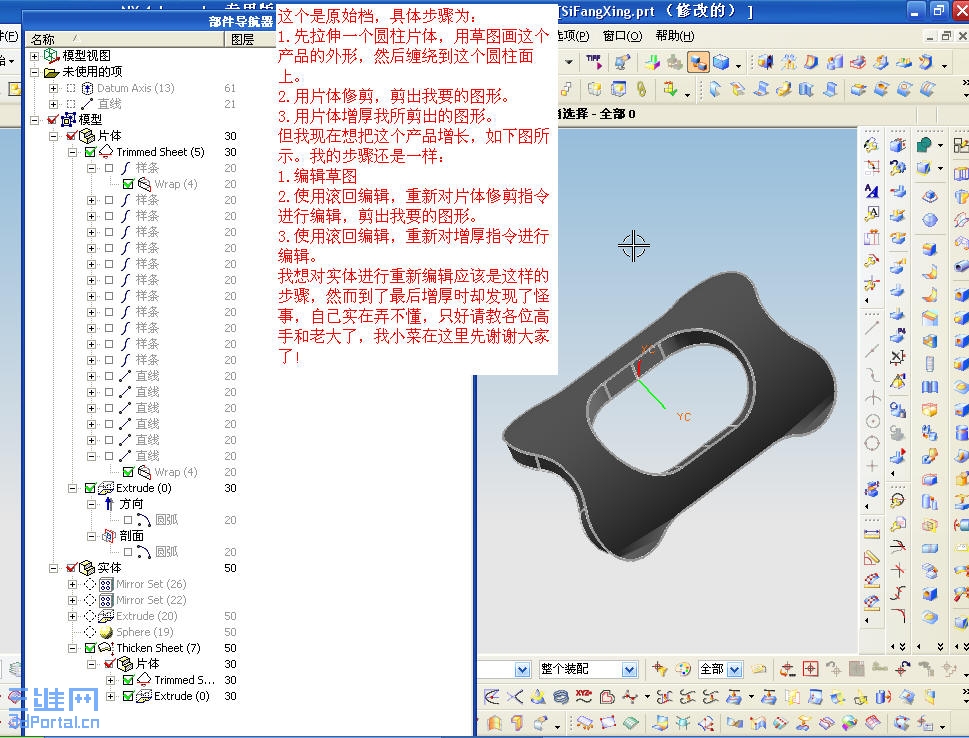Expand the Mirror Set (22) node
Image resolution: width=969 pixels, height=738 pixels.
(x=72, y=600)
